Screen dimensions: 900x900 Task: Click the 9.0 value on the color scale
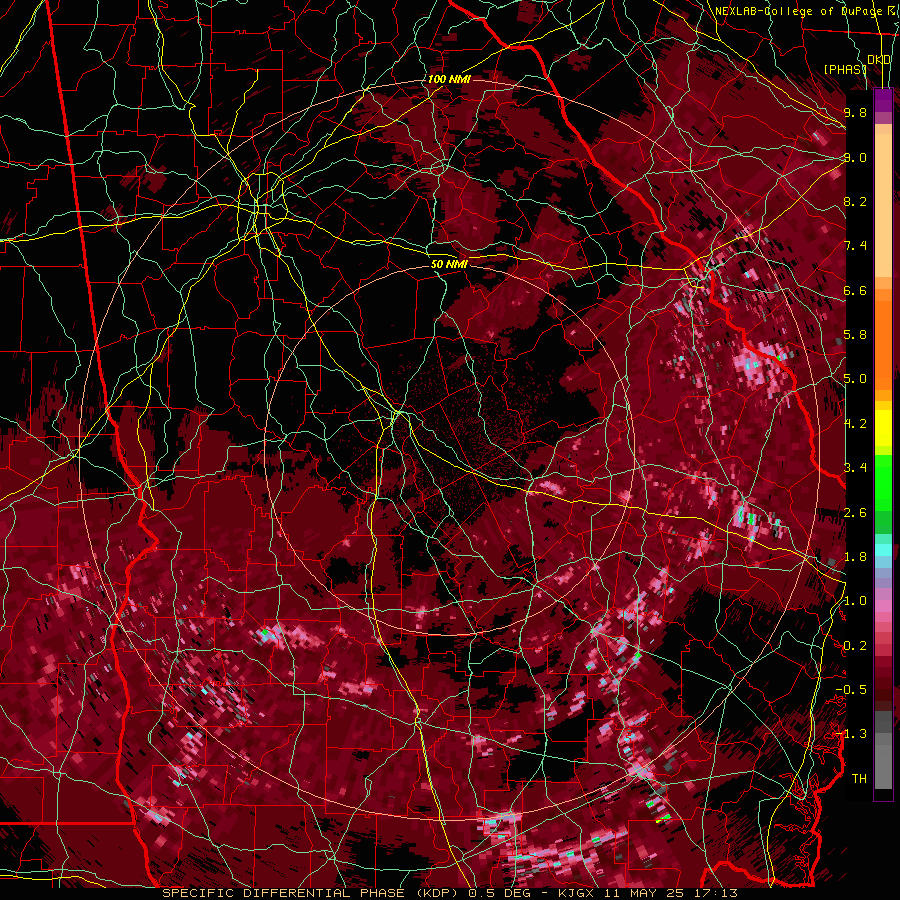855,157
